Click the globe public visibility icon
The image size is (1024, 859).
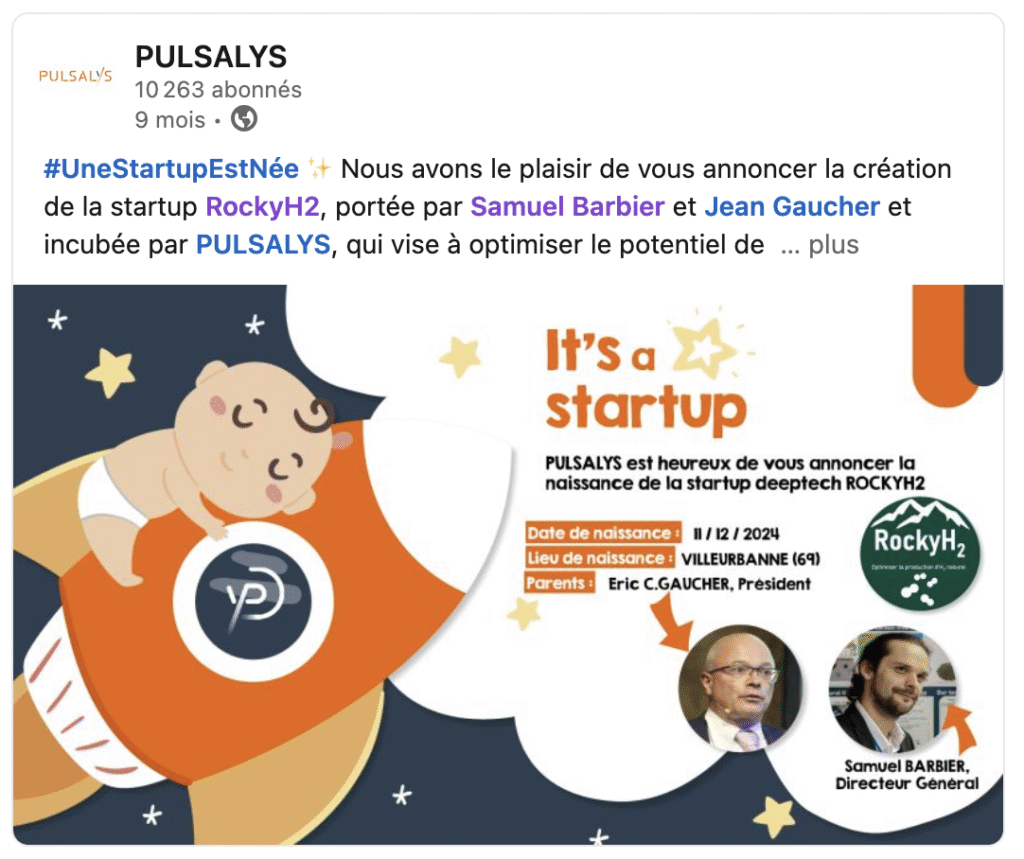point(244,119)
